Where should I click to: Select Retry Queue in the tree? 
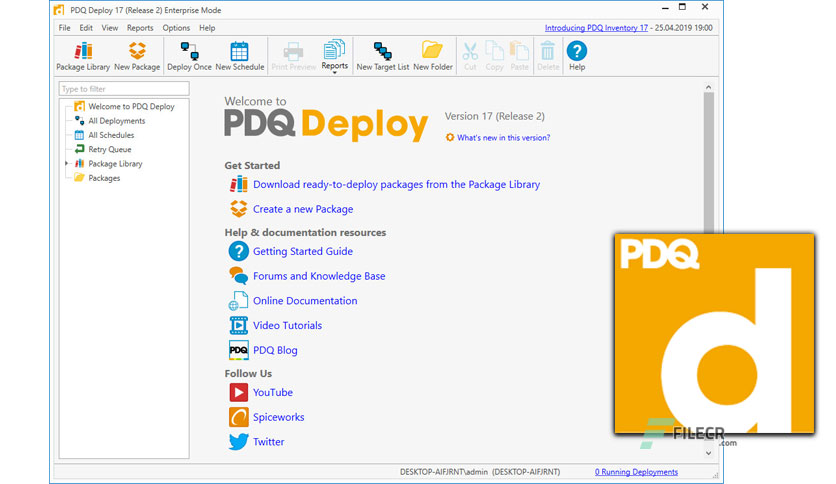click(109, 150)
